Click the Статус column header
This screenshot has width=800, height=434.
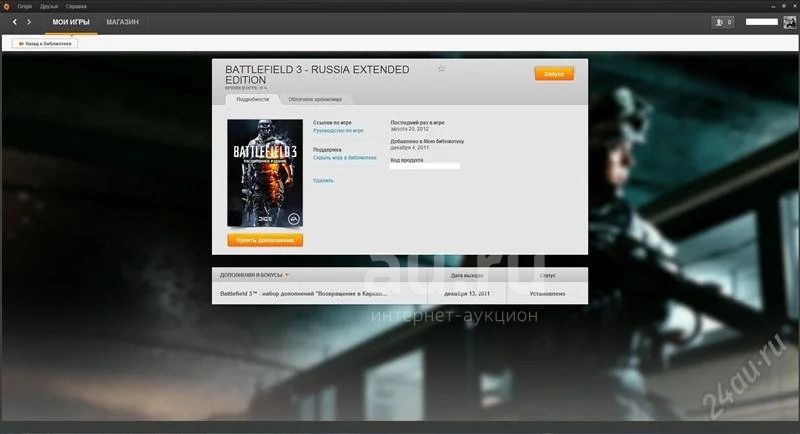pos(547,275)
